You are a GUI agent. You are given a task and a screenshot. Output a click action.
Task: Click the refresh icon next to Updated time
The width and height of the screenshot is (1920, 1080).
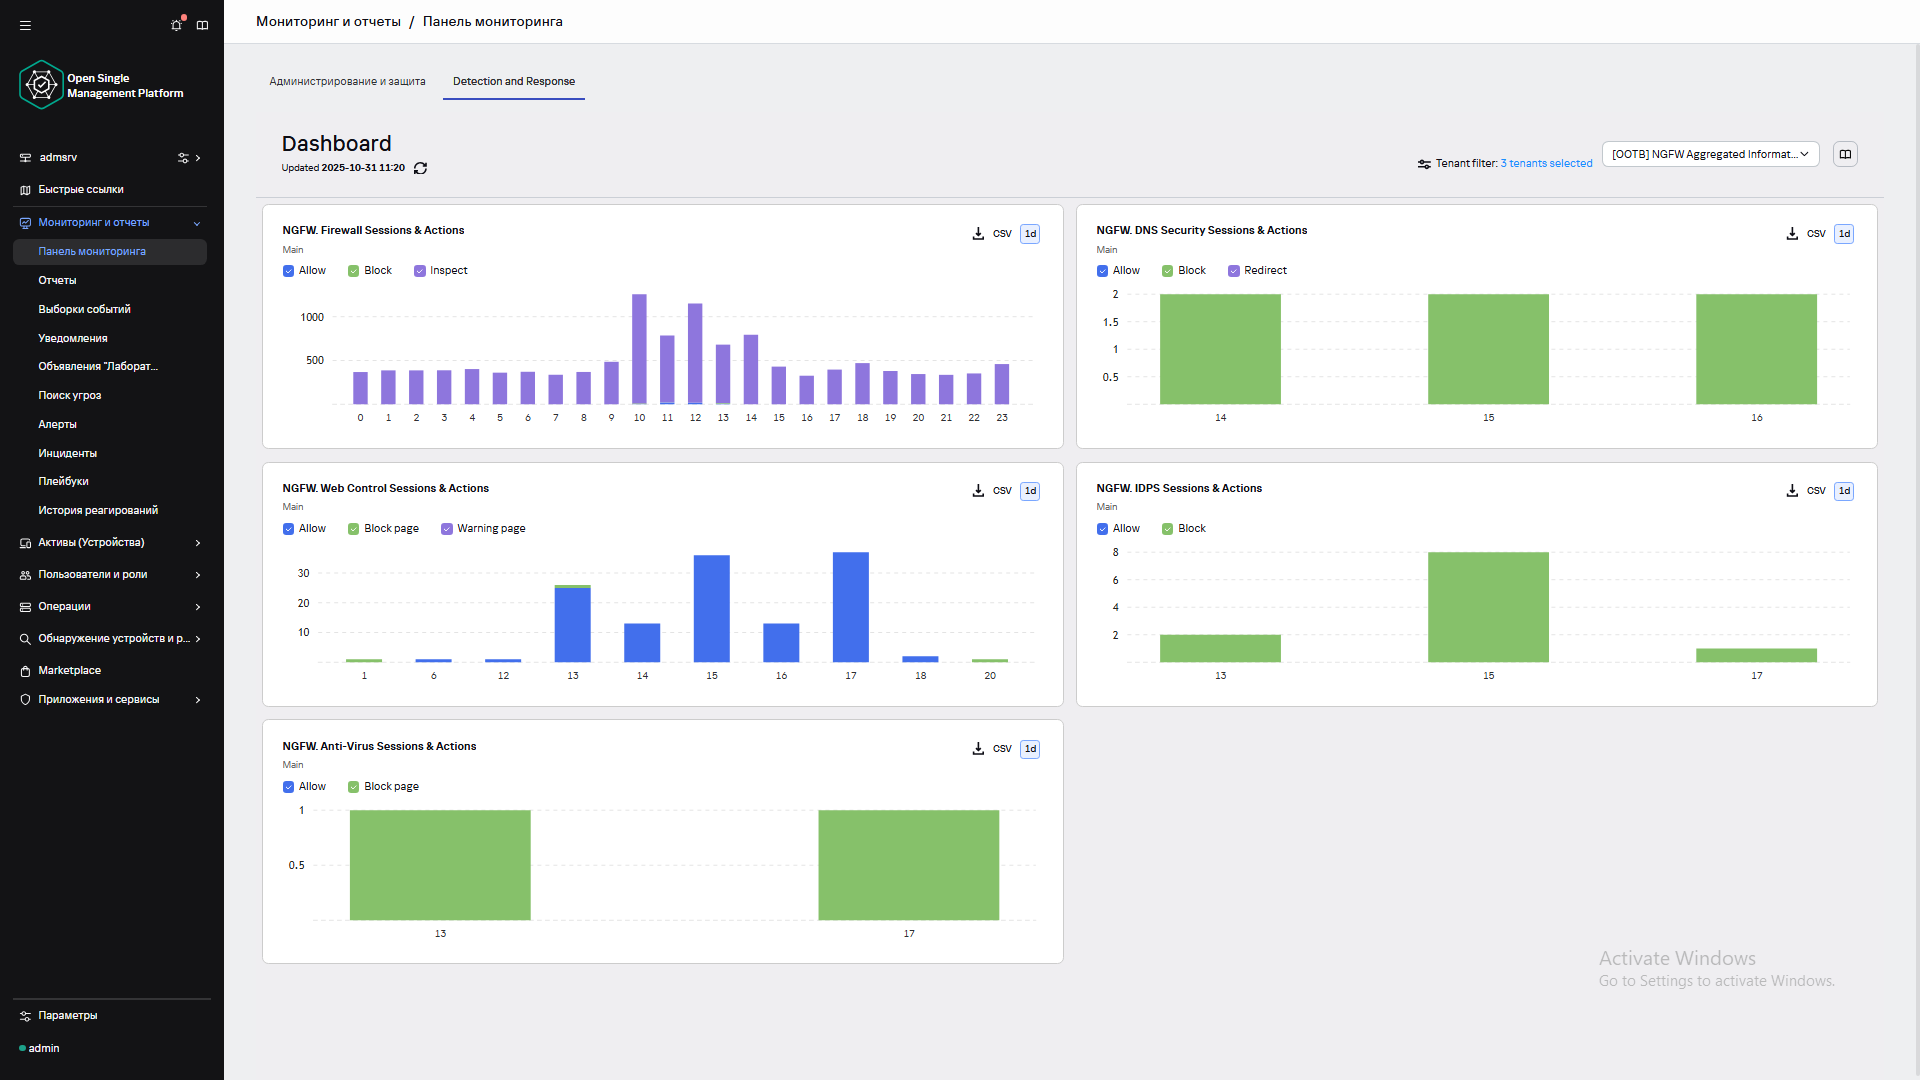(x=421, y=168)
